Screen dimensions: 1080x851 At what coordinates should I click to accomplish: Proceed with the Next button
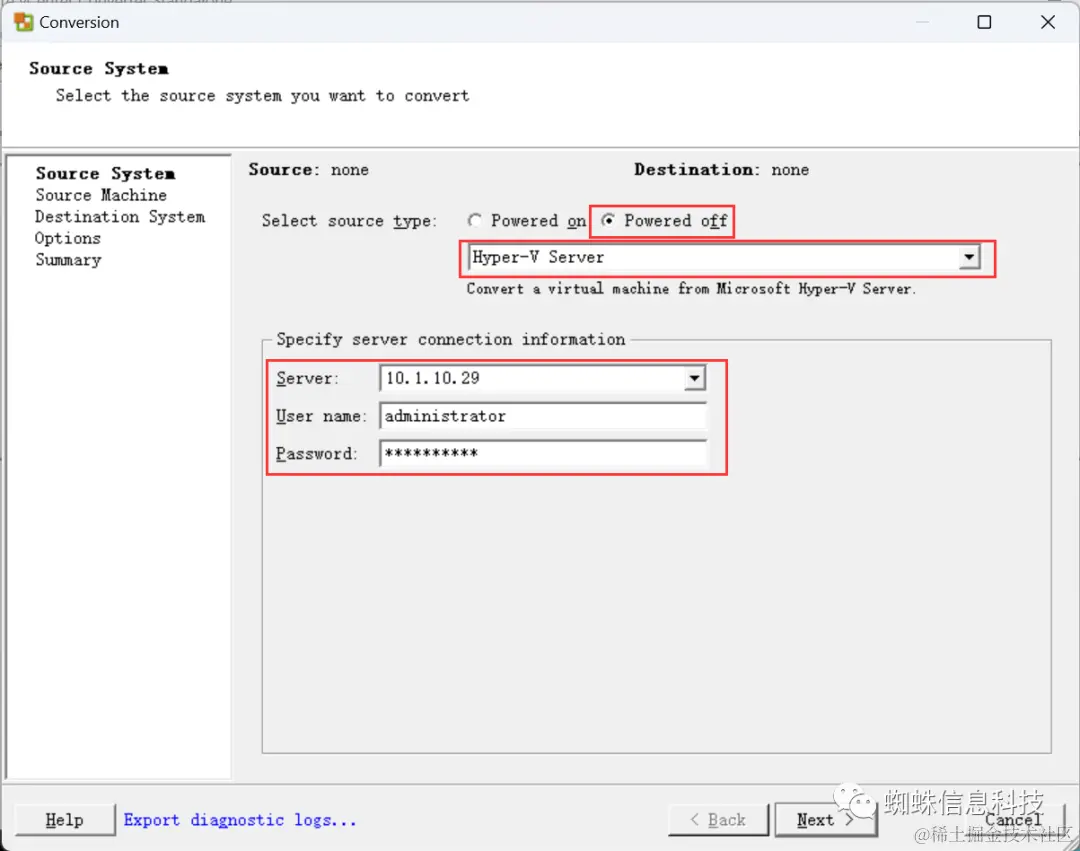coord(825,820)
